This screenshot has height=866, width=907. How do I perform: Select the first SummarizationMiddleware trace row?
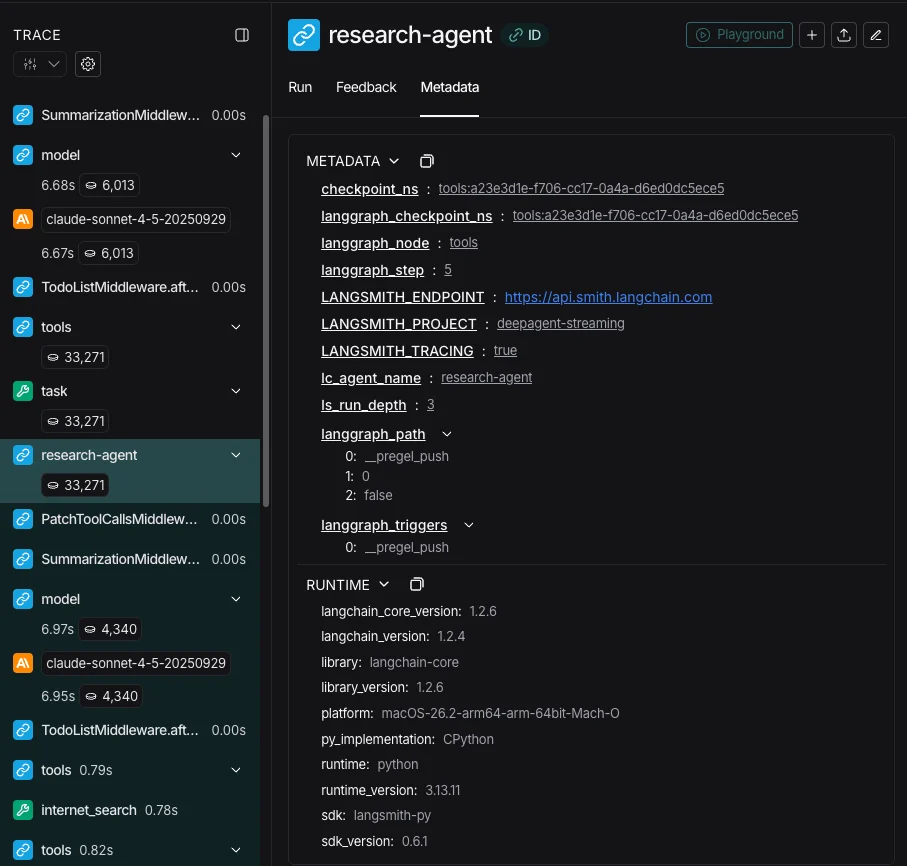(x=130, y=115)
